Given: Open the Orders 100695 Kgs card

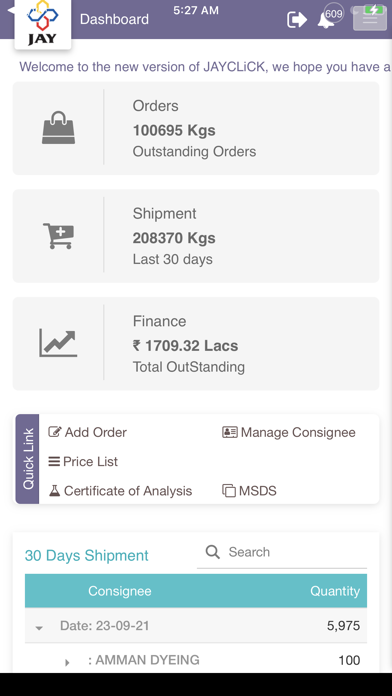Looking at the screenshot, I should point(196,128).
